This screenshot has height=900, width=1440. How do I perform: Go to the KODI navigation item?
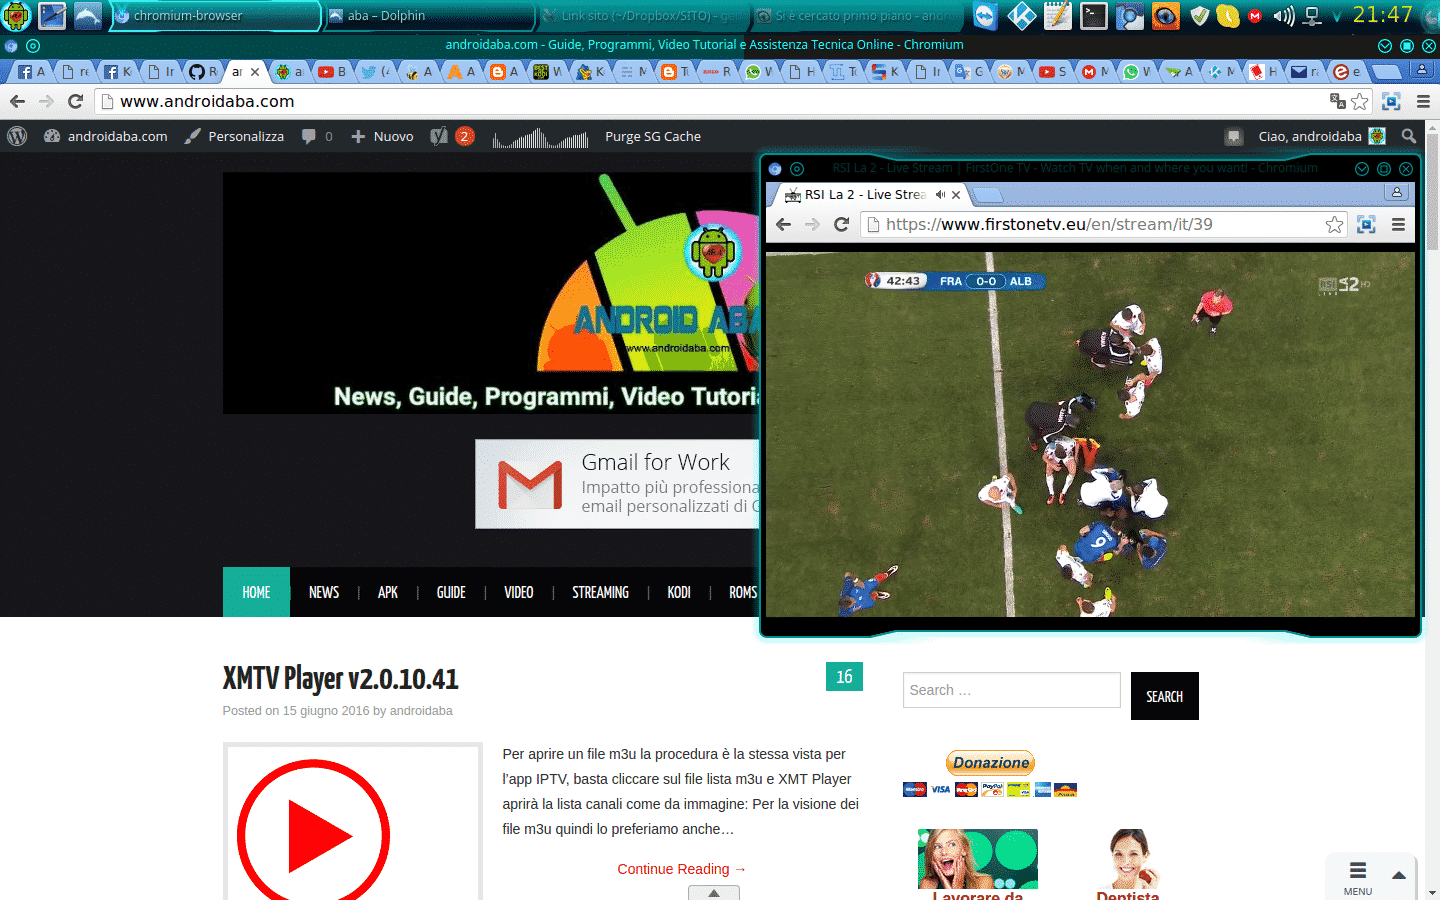pos(679,592)
